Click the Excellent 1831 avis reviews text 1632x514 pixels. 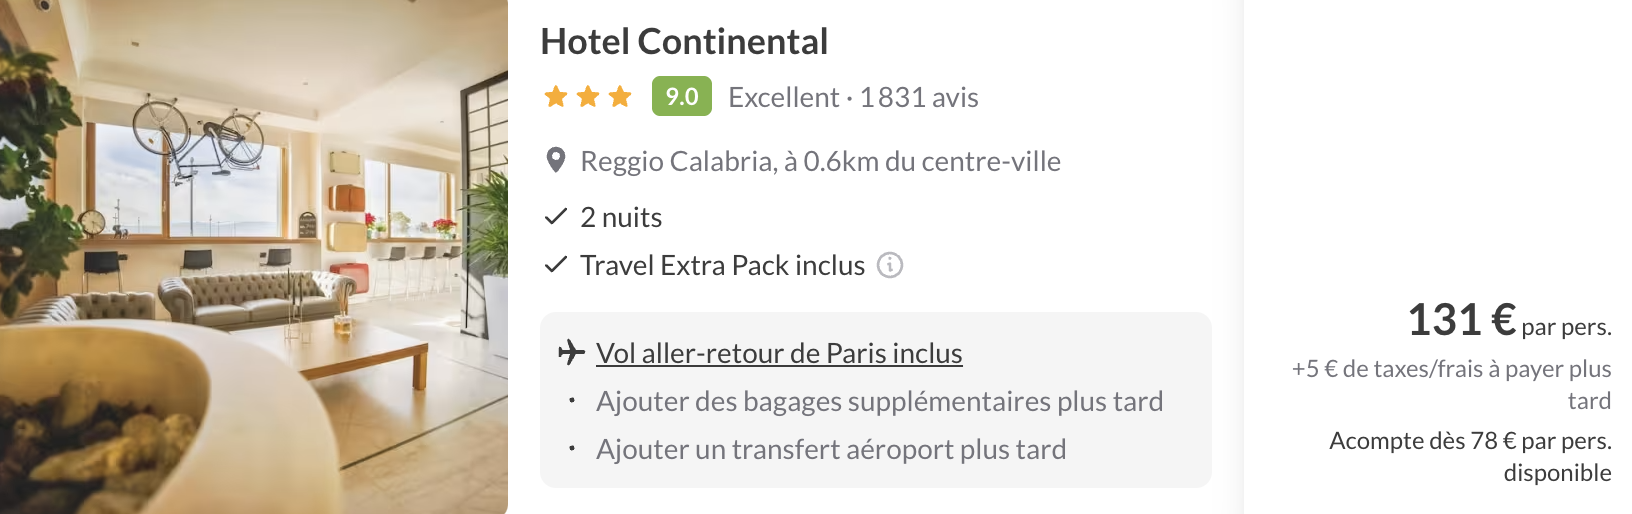coord(853,97)
